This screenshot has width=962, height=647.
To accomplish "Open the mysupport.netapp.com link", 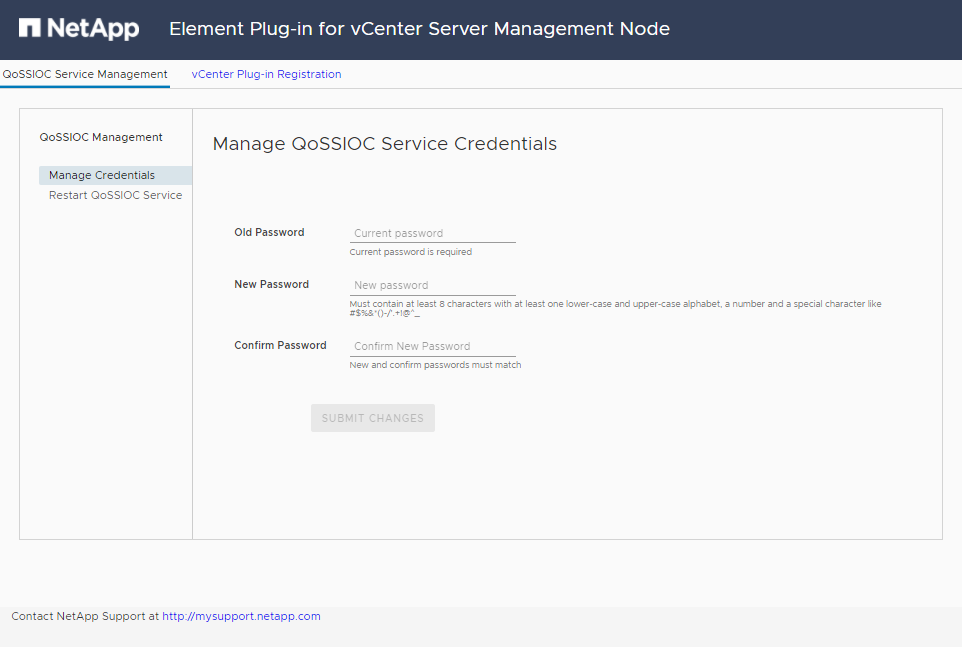I will (x=241, y=616).
